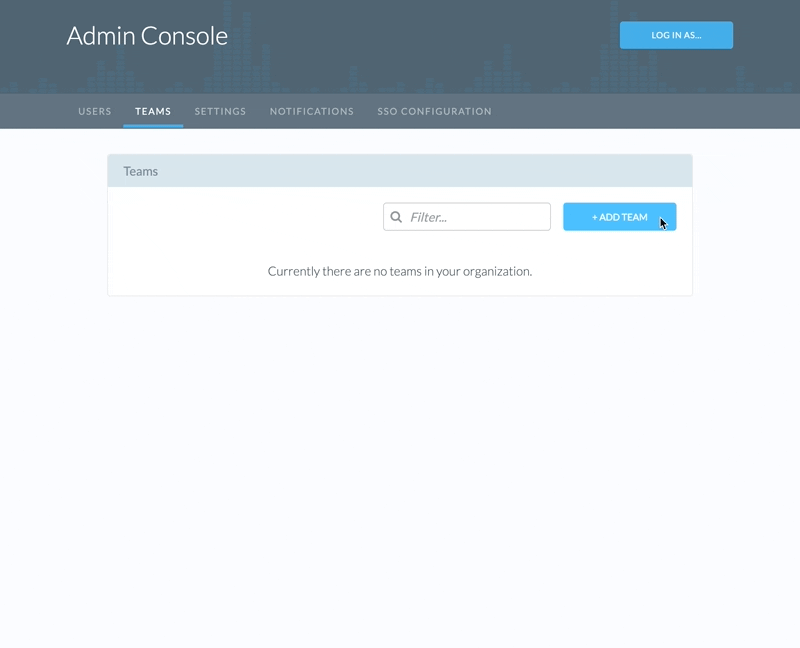This screenshot has height=648, width=800.
Task: Click the blank page area below the Teams panel
Action: [400, 450]
